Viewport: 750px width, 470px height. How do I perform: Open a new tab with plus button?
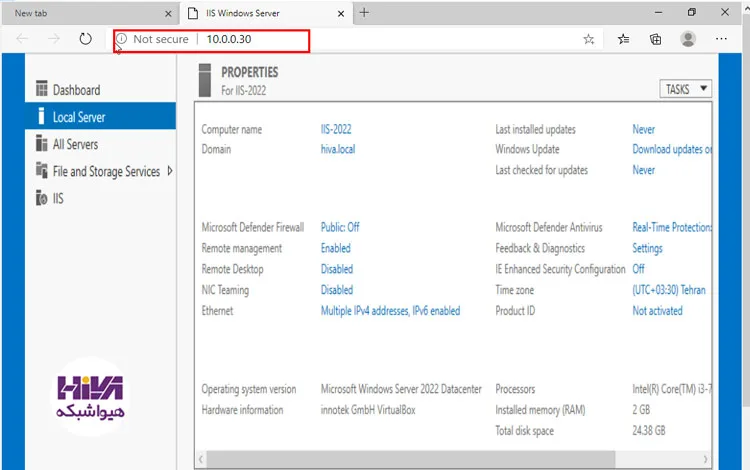(364, 13)
